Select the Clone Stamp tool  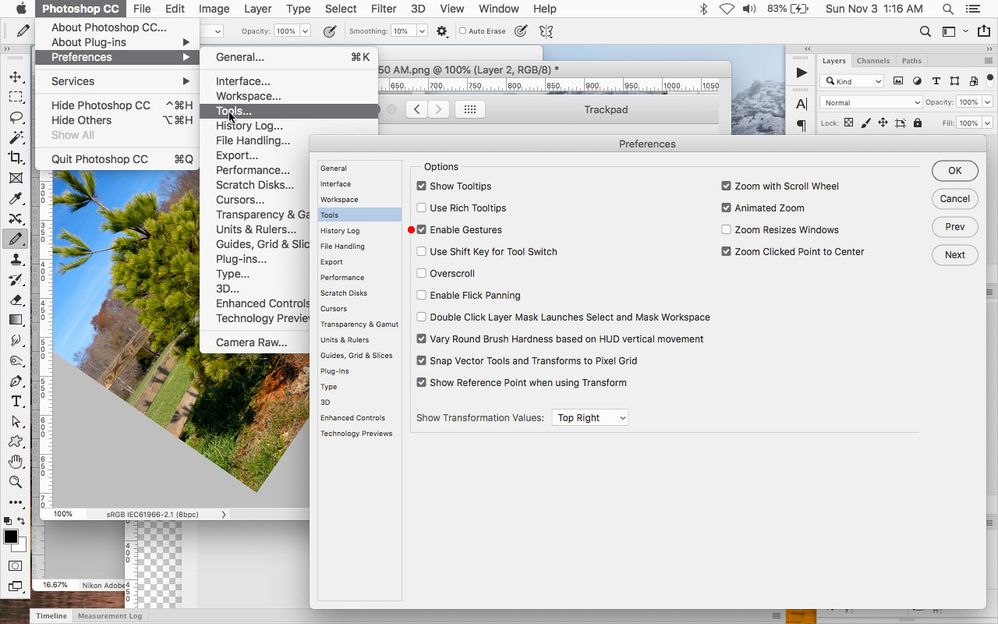pos(15,259)
